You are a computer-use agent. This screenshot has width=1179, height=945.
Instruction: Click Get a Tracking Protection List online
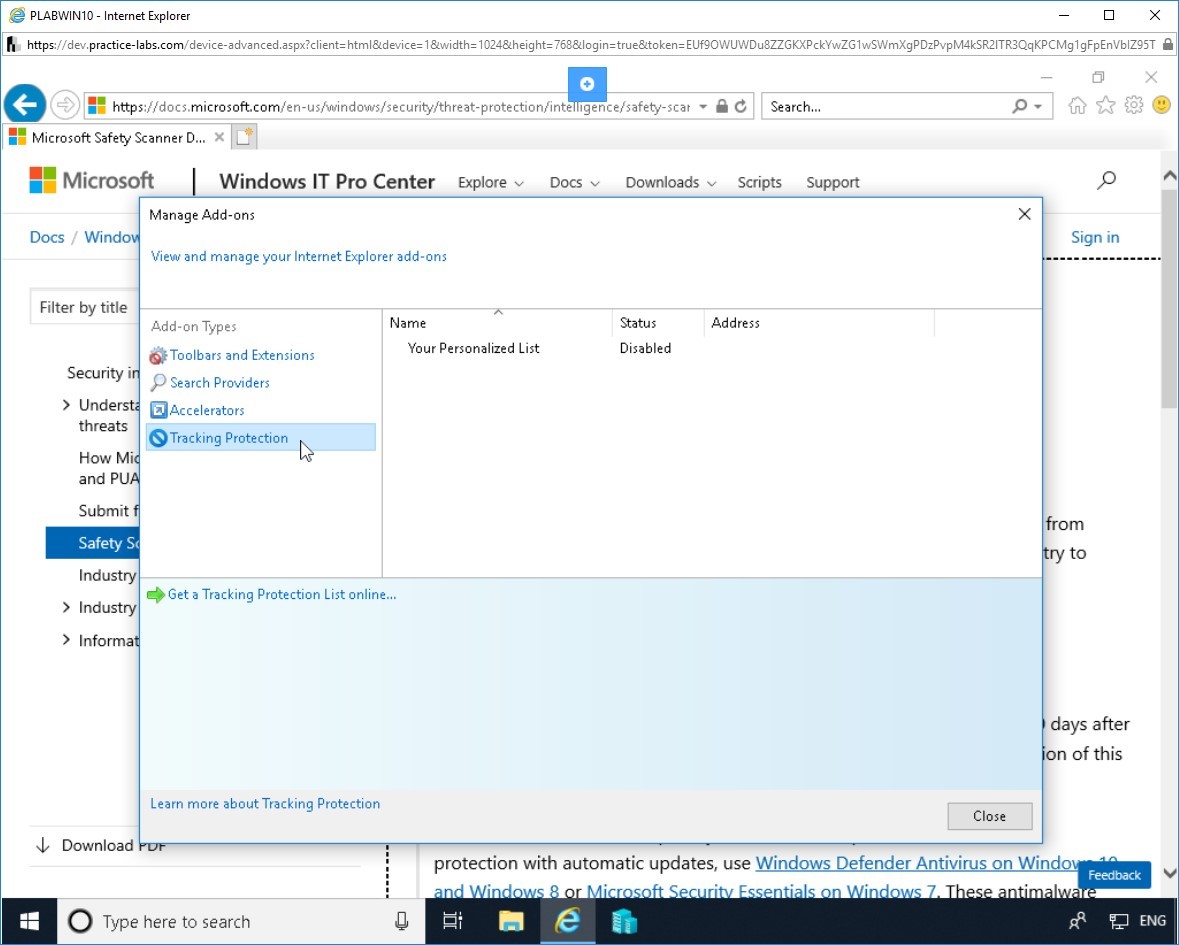282,594
